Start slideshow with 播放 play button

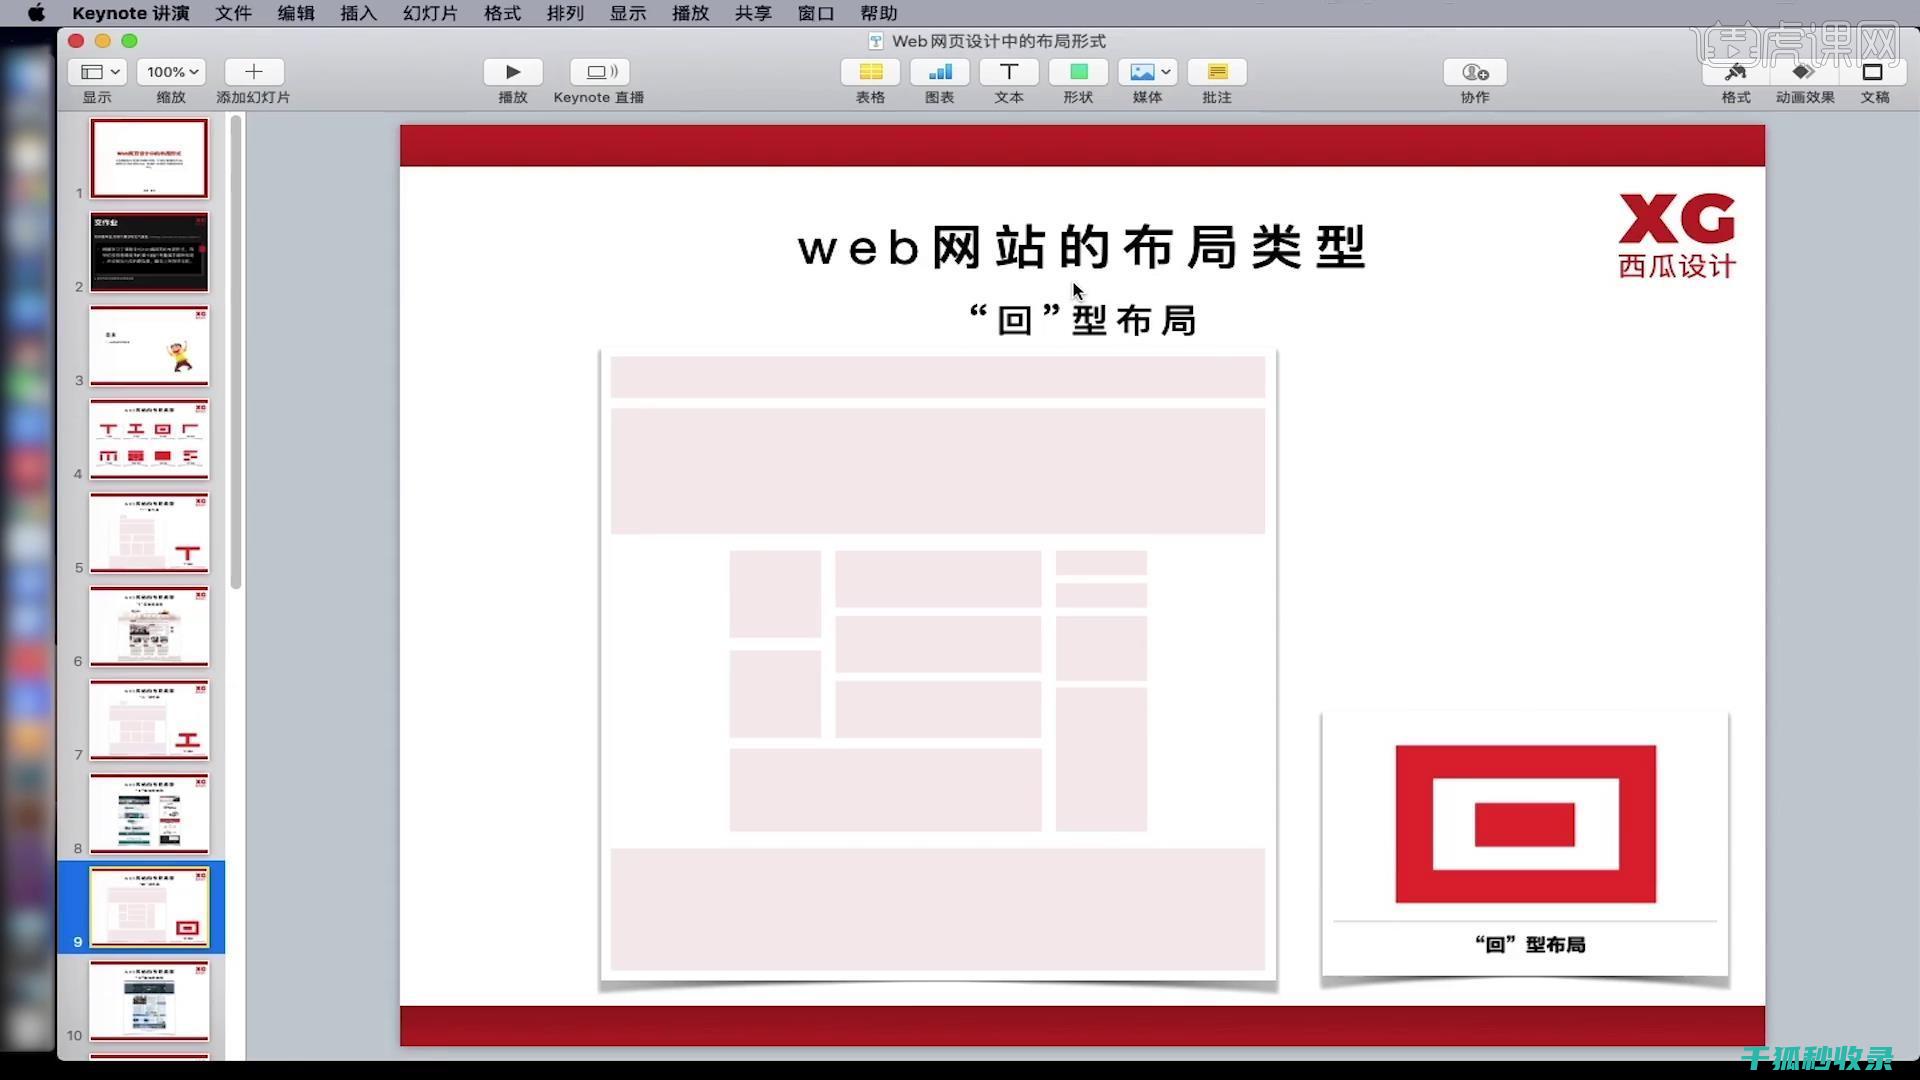point(513,72)
